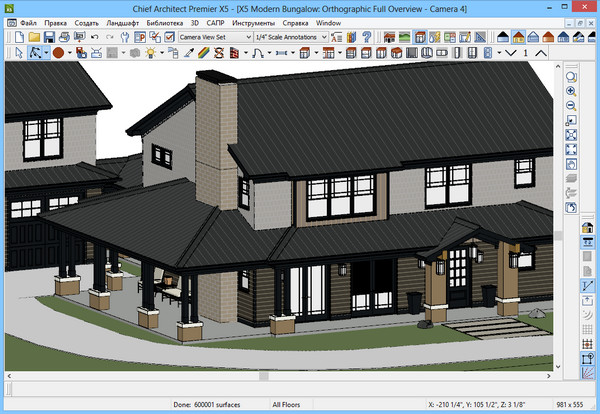The width and height of the screenshot is (600, 414).
Task: Toggle the object snaps square button
Action: [x=587, y=359]
